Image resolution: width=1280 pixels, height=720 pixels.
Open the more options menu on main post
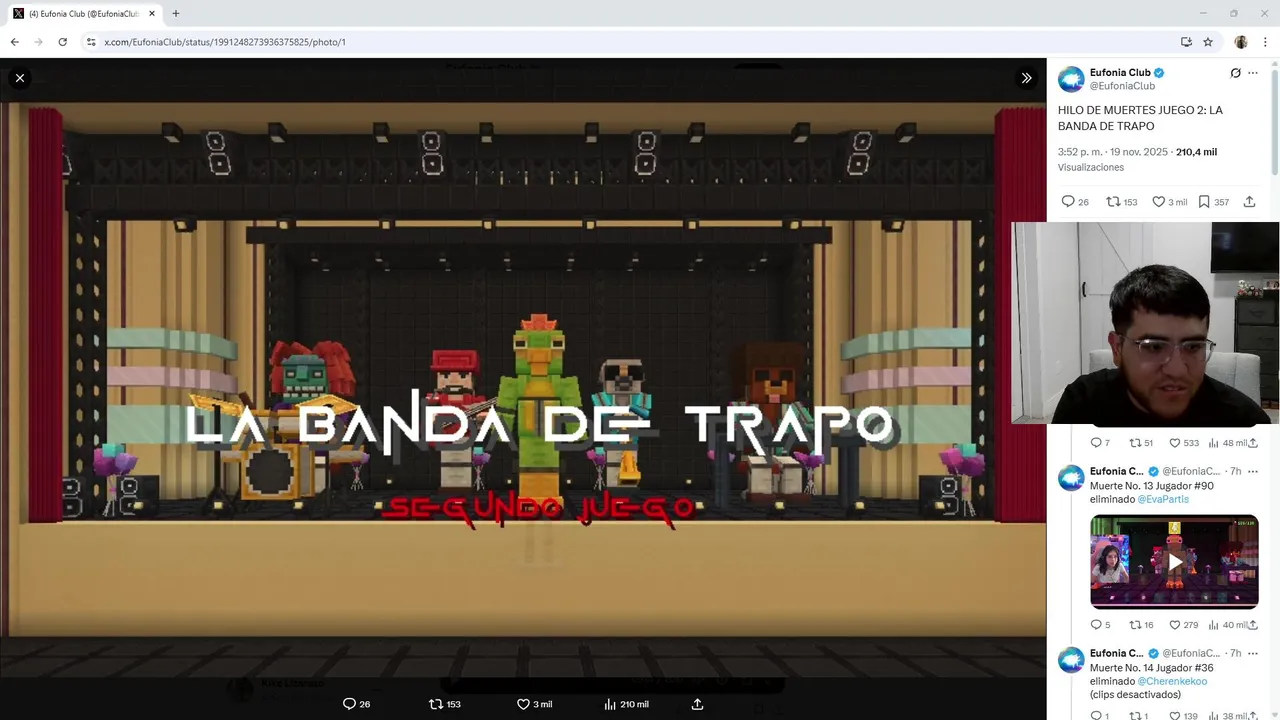1253,73
